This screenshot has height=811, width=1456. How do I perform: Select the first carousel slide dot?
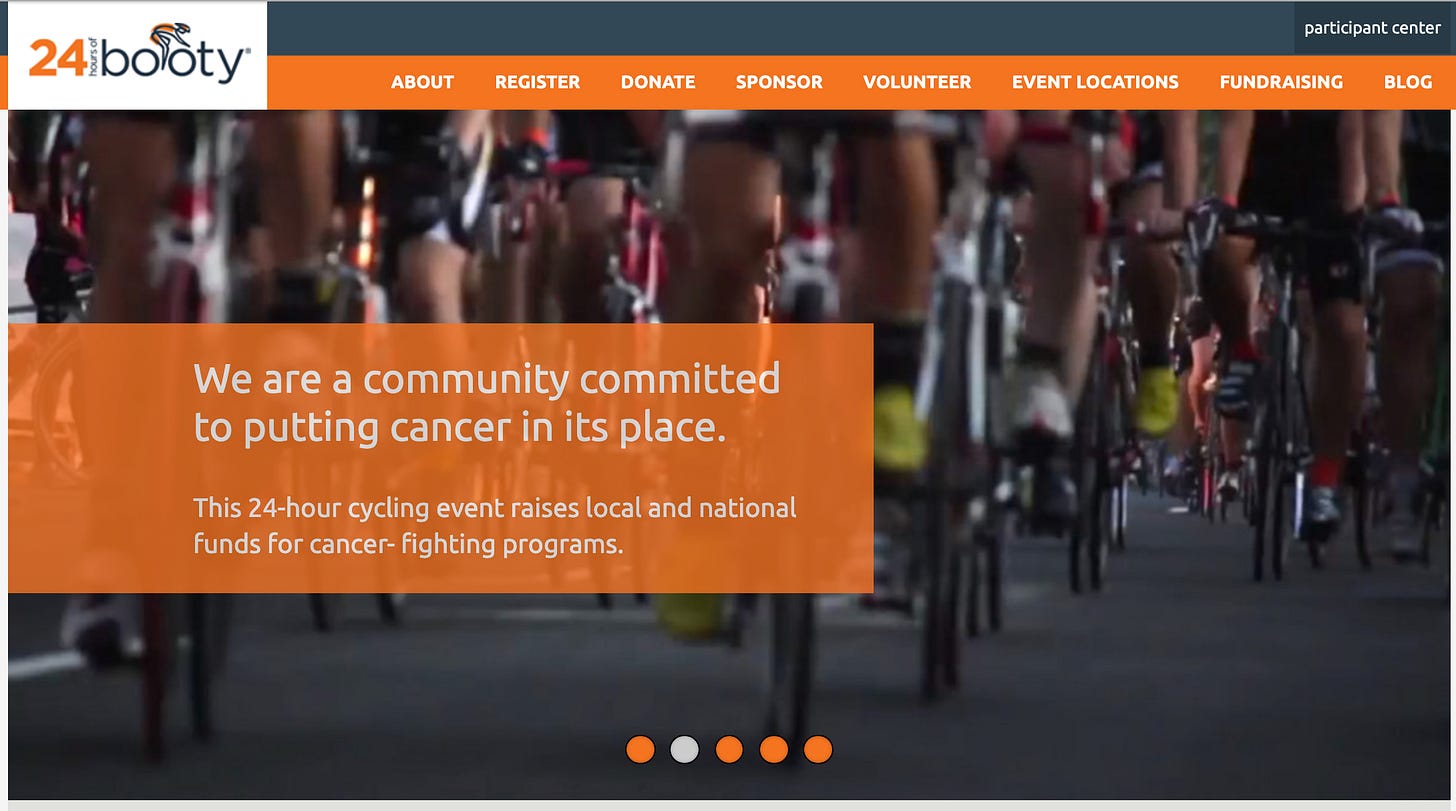[640, 749]
